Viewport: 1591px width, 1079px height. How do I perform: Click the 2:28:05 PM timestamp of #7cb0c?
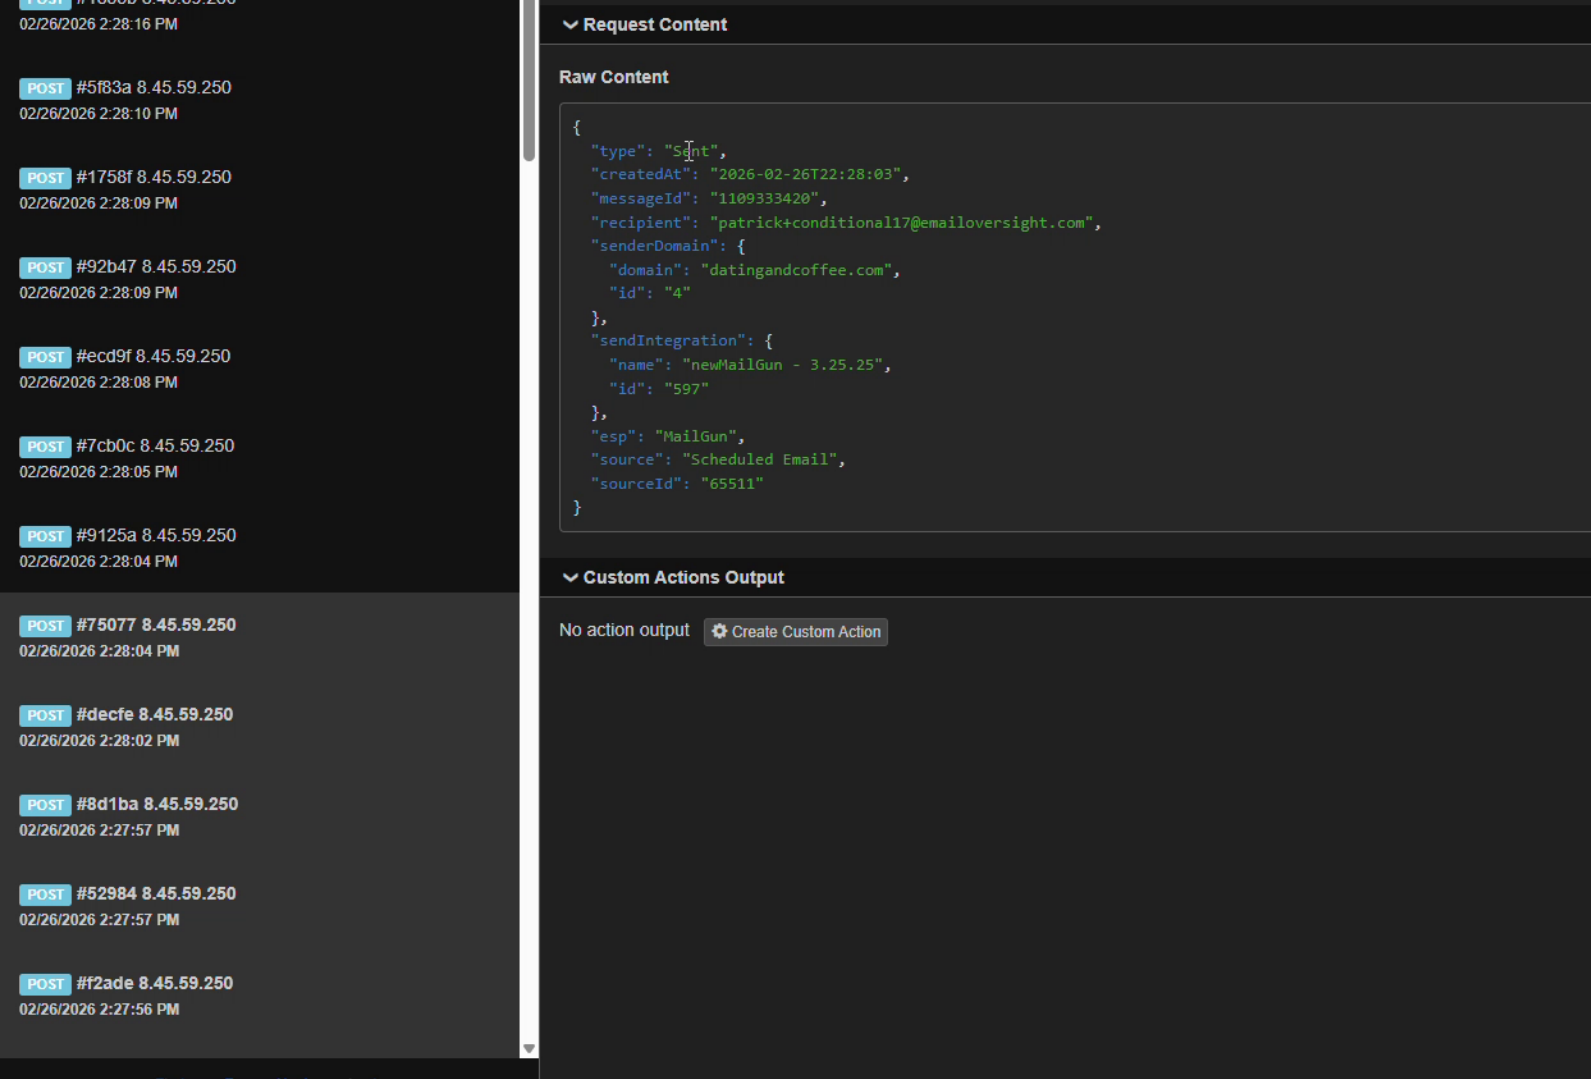point(98,472)
